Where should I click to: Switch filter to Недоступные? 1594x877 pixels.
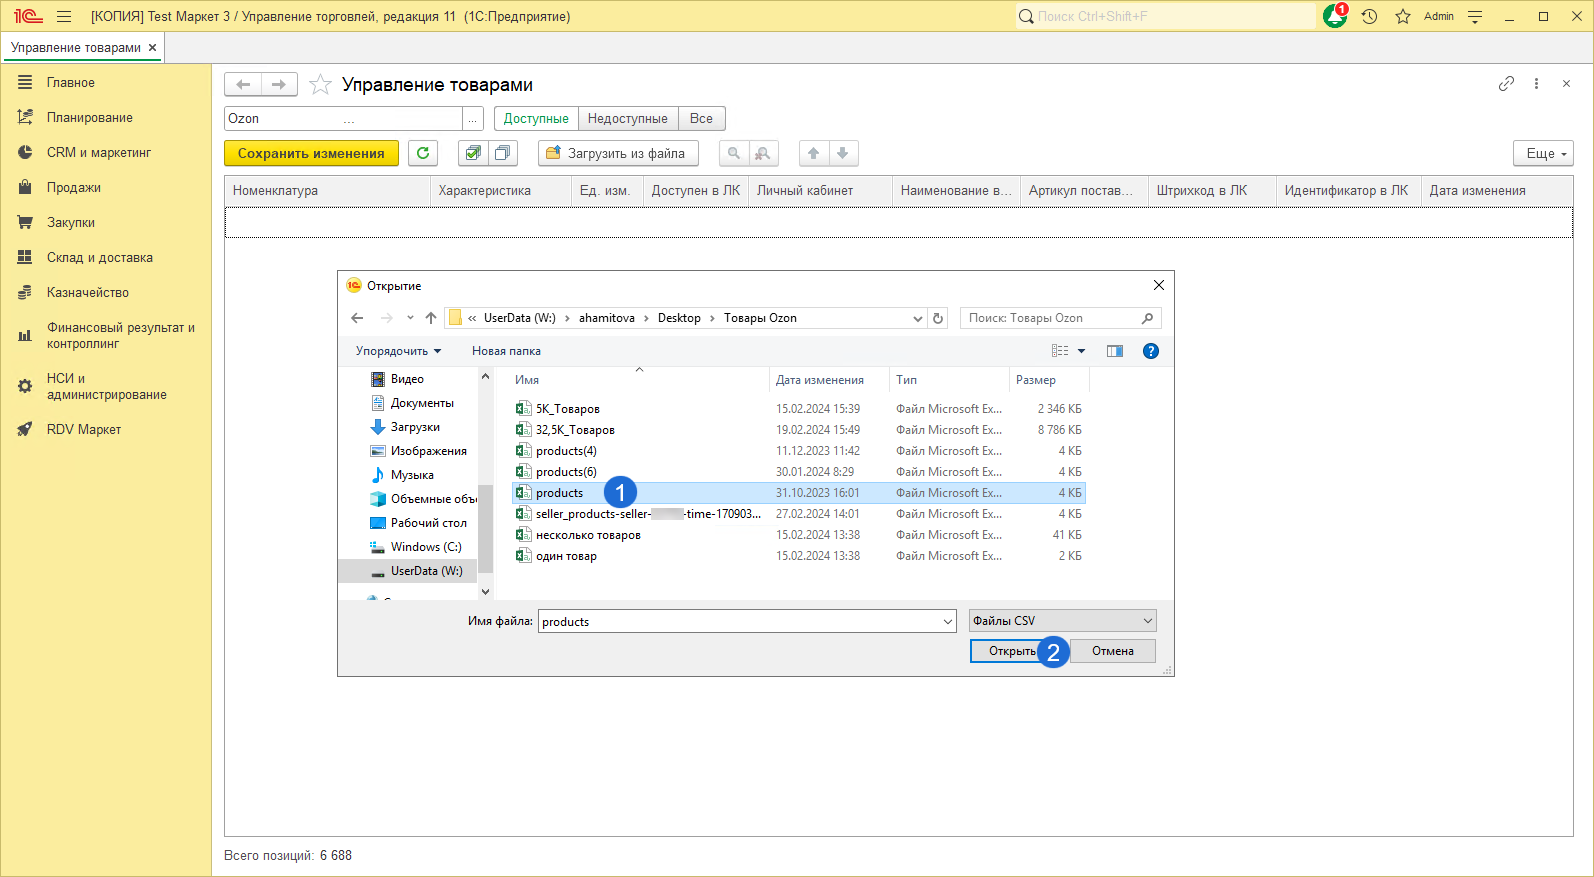[x=627, y=119]
